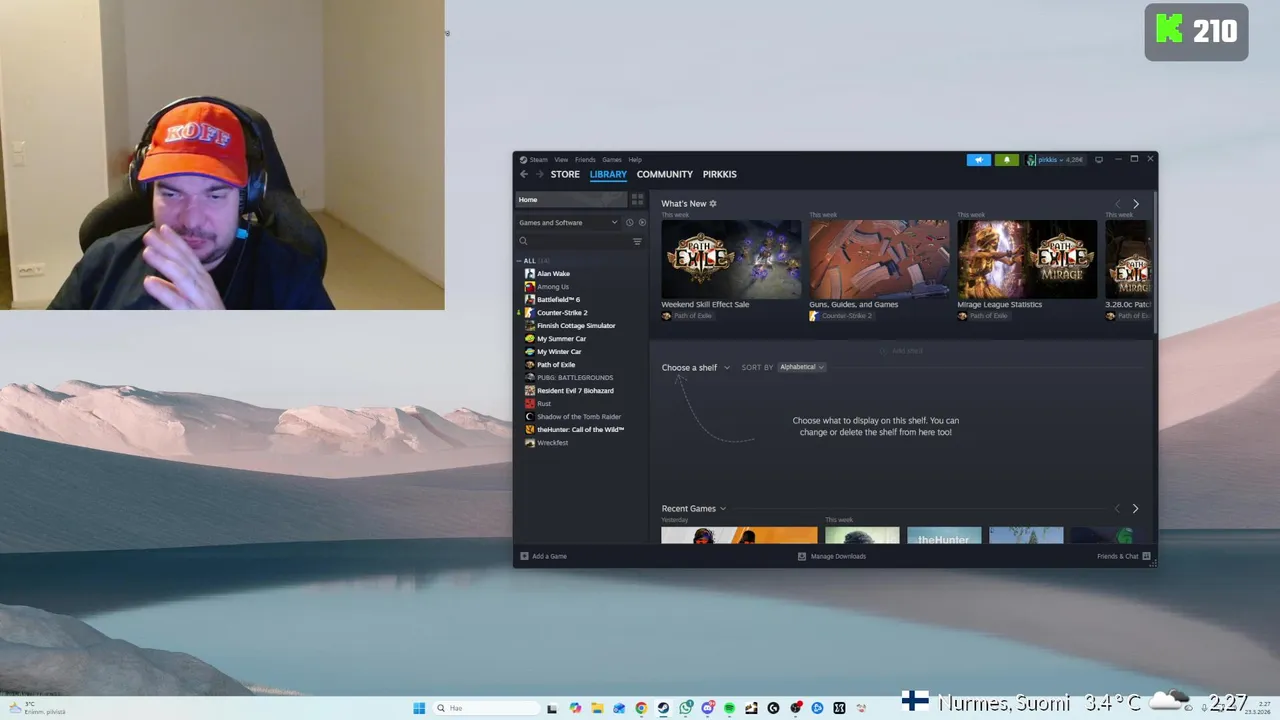Show next What's New items arrow
Screen dimensions: 1280x720
click(1135, 204)
